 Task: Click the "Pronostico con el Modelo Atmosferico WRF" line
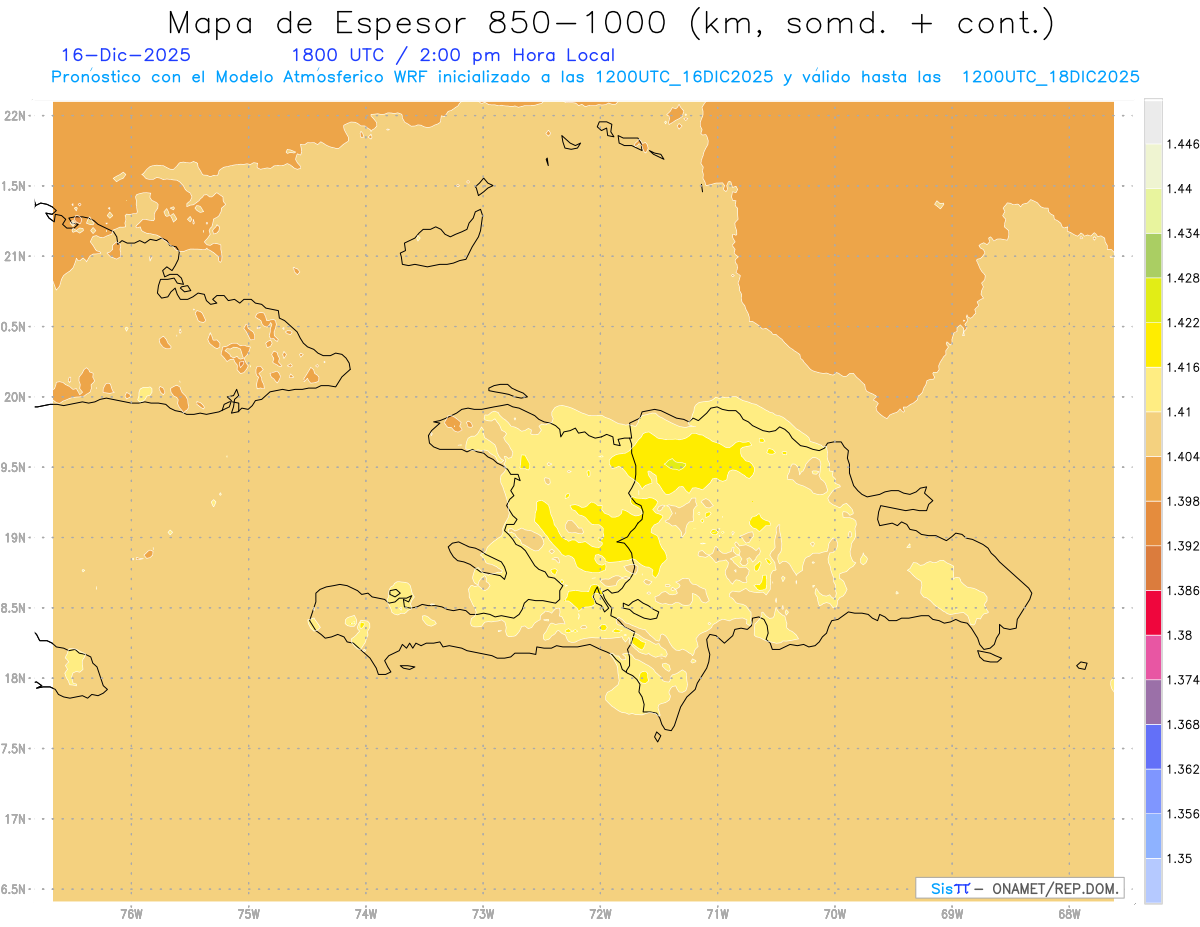[595, 77]
